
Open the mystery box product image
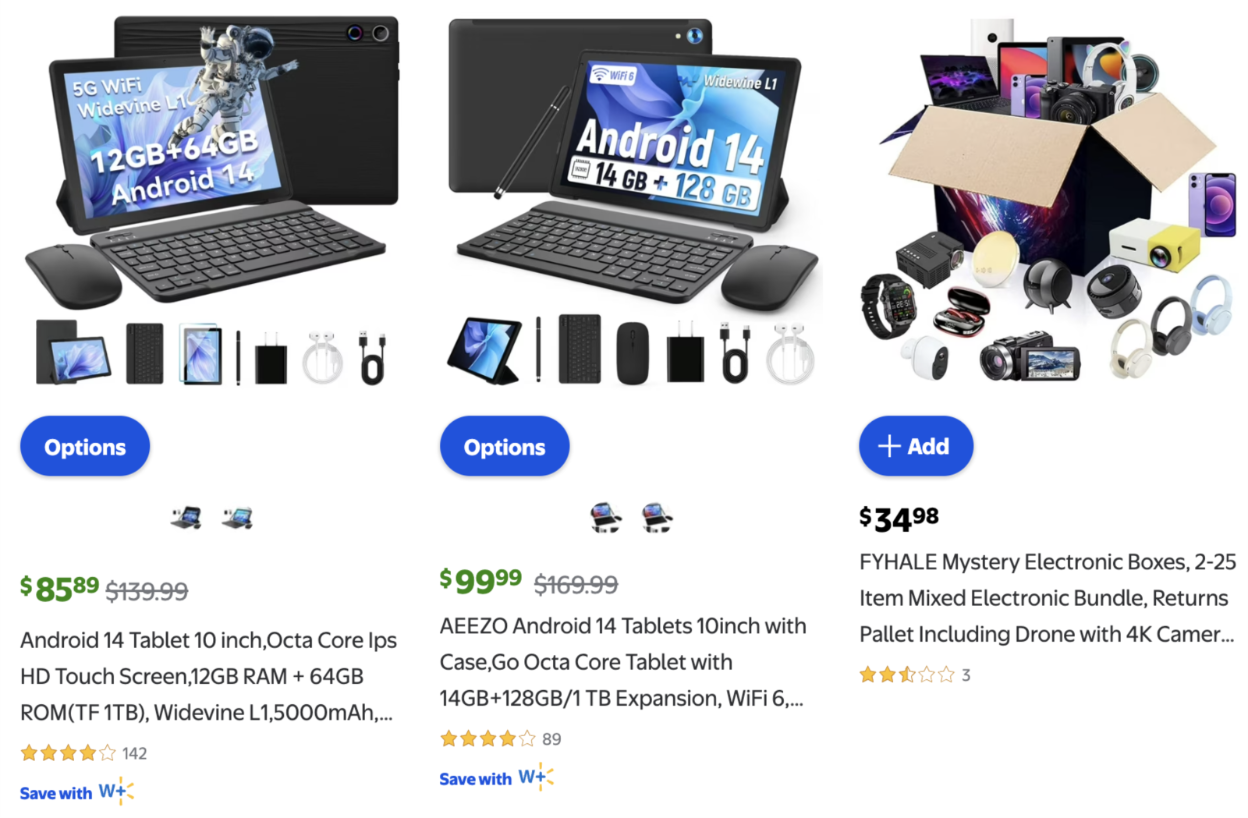1048,201
